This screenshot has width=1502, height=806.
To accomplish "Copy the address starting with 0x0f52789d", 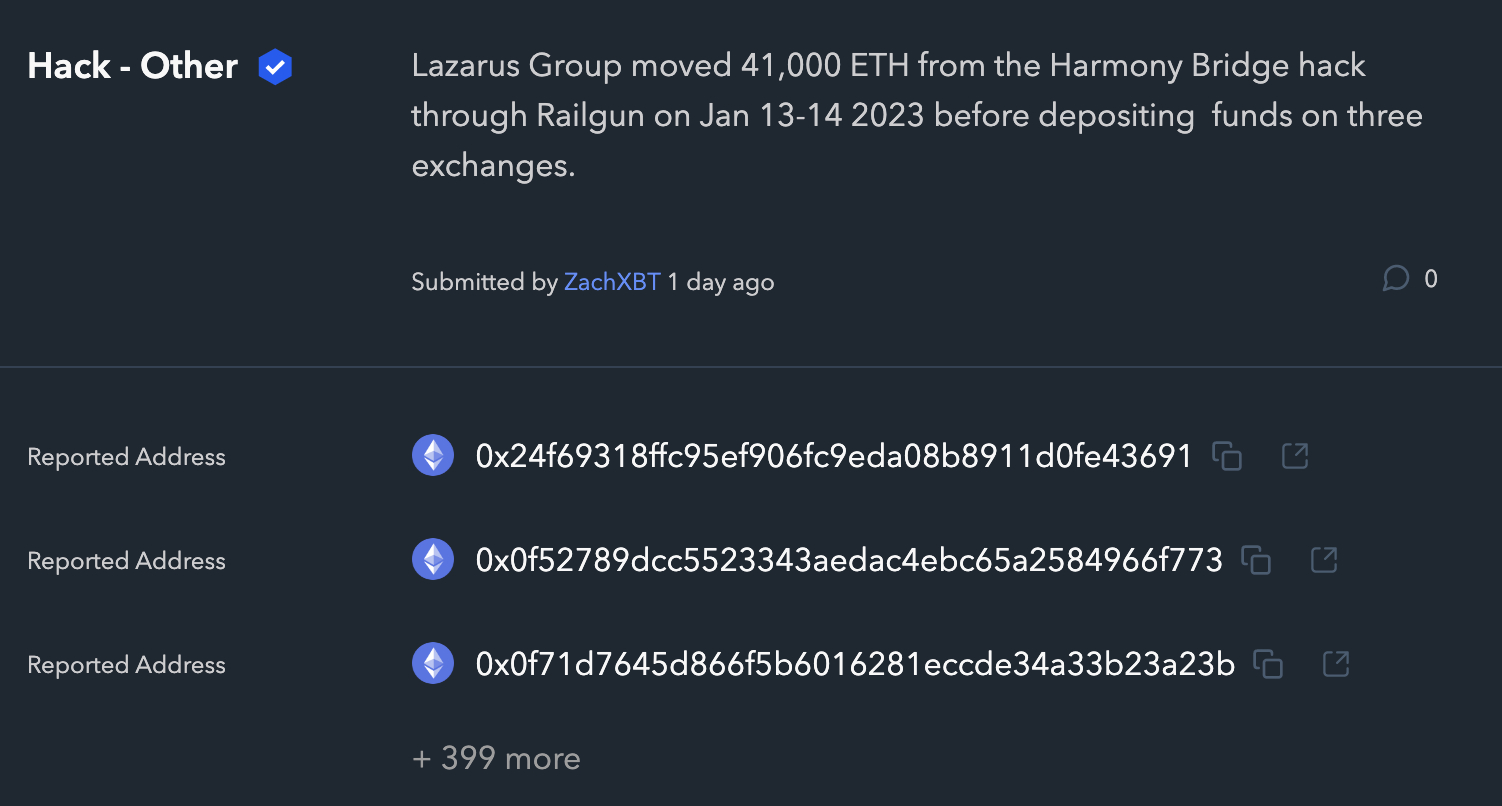I will pyautogui.click(x=1256, y=561).
